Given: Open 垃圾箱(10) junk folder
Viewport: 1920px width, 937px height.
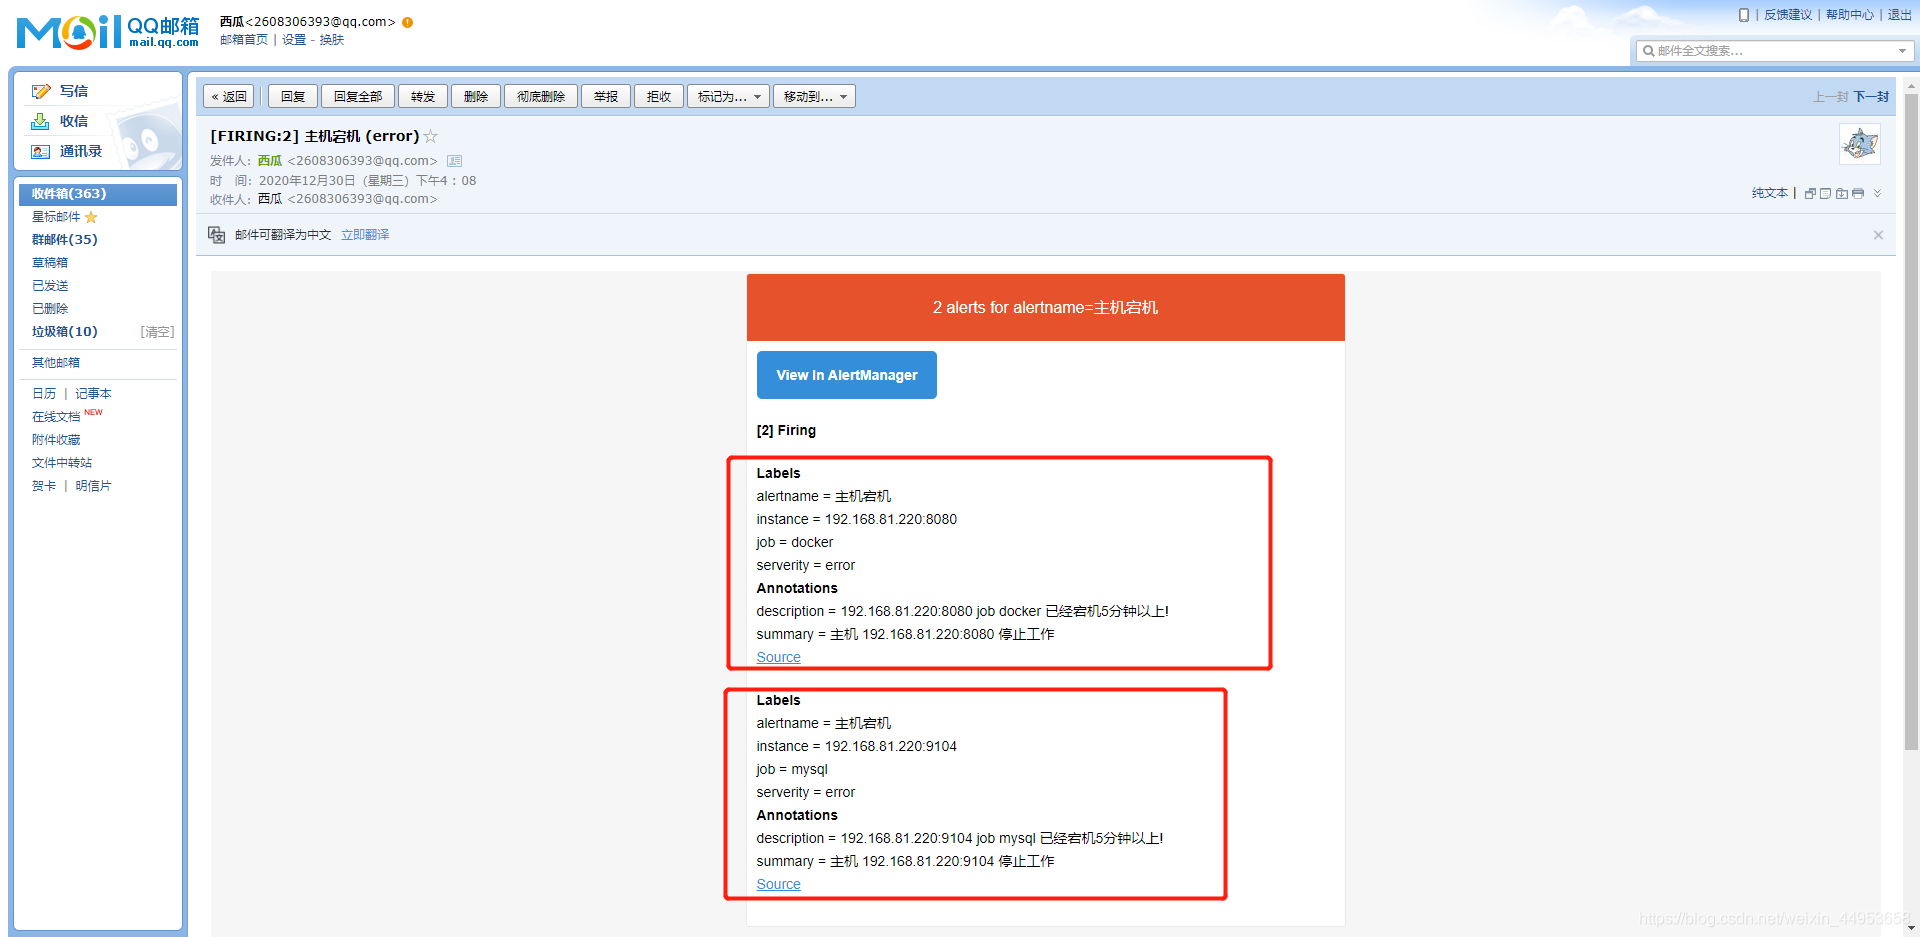Looking at the screenshot, I should pyautogui.click(x=65, y=332).
